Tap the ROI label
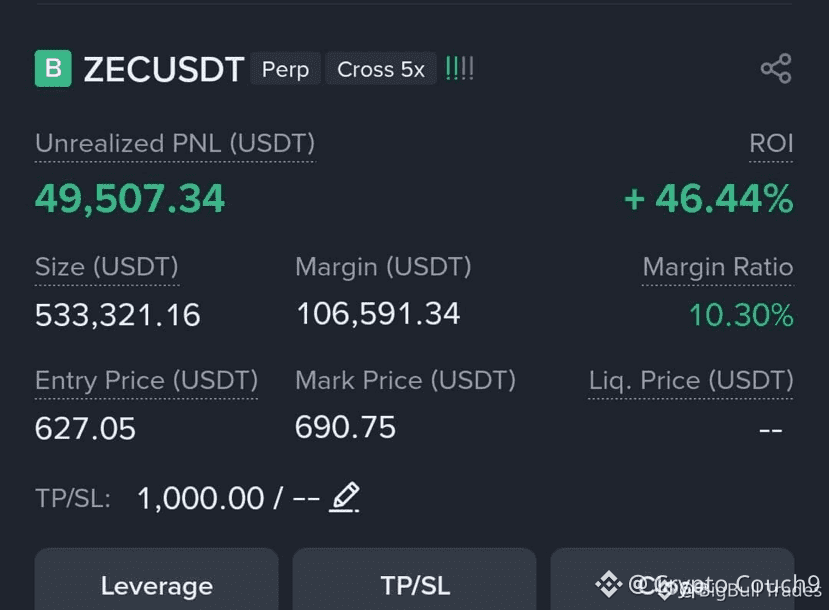Image resolution: width=829 pixels, height=610 pixels. (771, 144)
